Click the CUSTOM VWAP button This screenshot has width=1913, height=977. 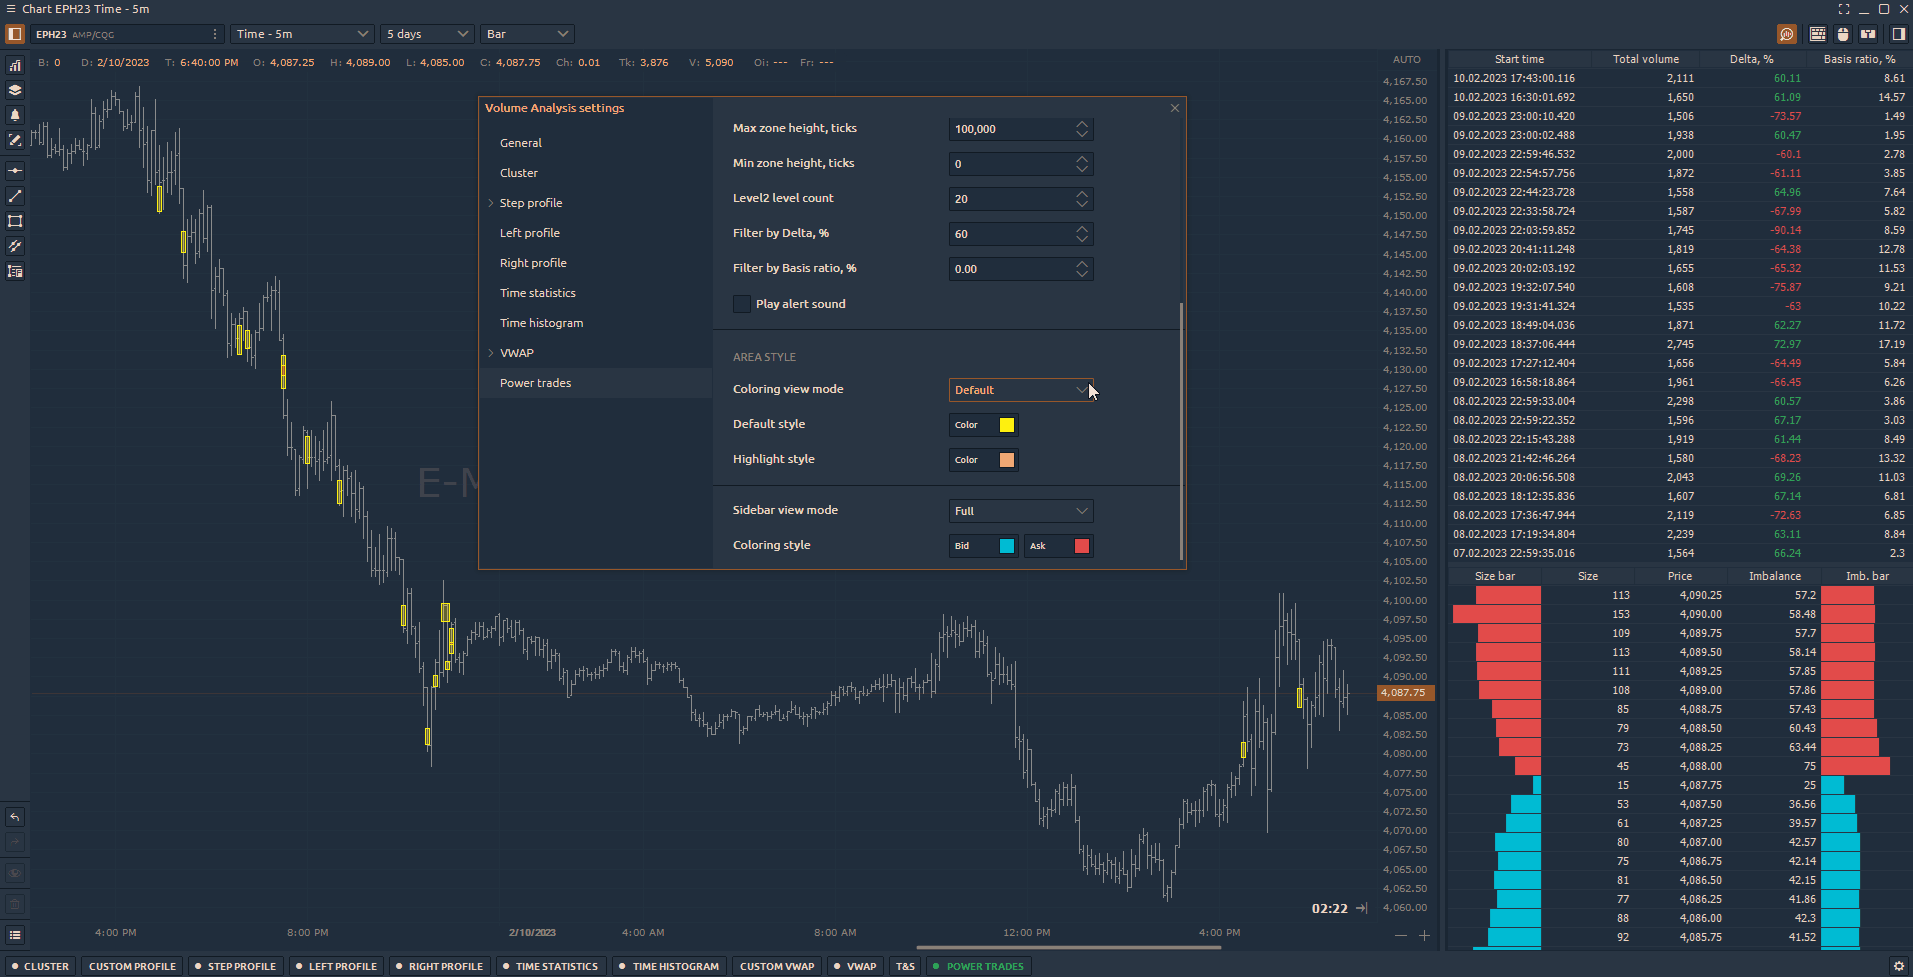(x=777, y=966)
